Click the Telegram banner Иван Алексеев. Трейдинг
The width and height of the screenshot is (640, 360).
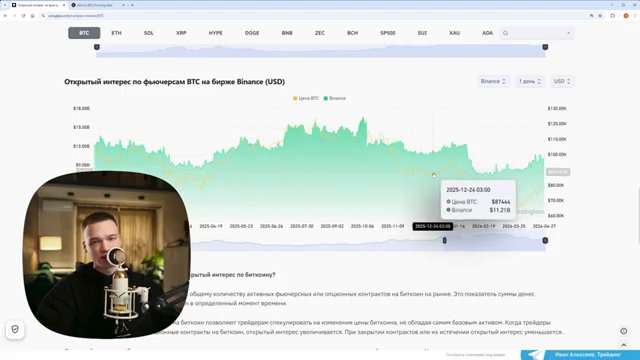click(x=580, y=355)
